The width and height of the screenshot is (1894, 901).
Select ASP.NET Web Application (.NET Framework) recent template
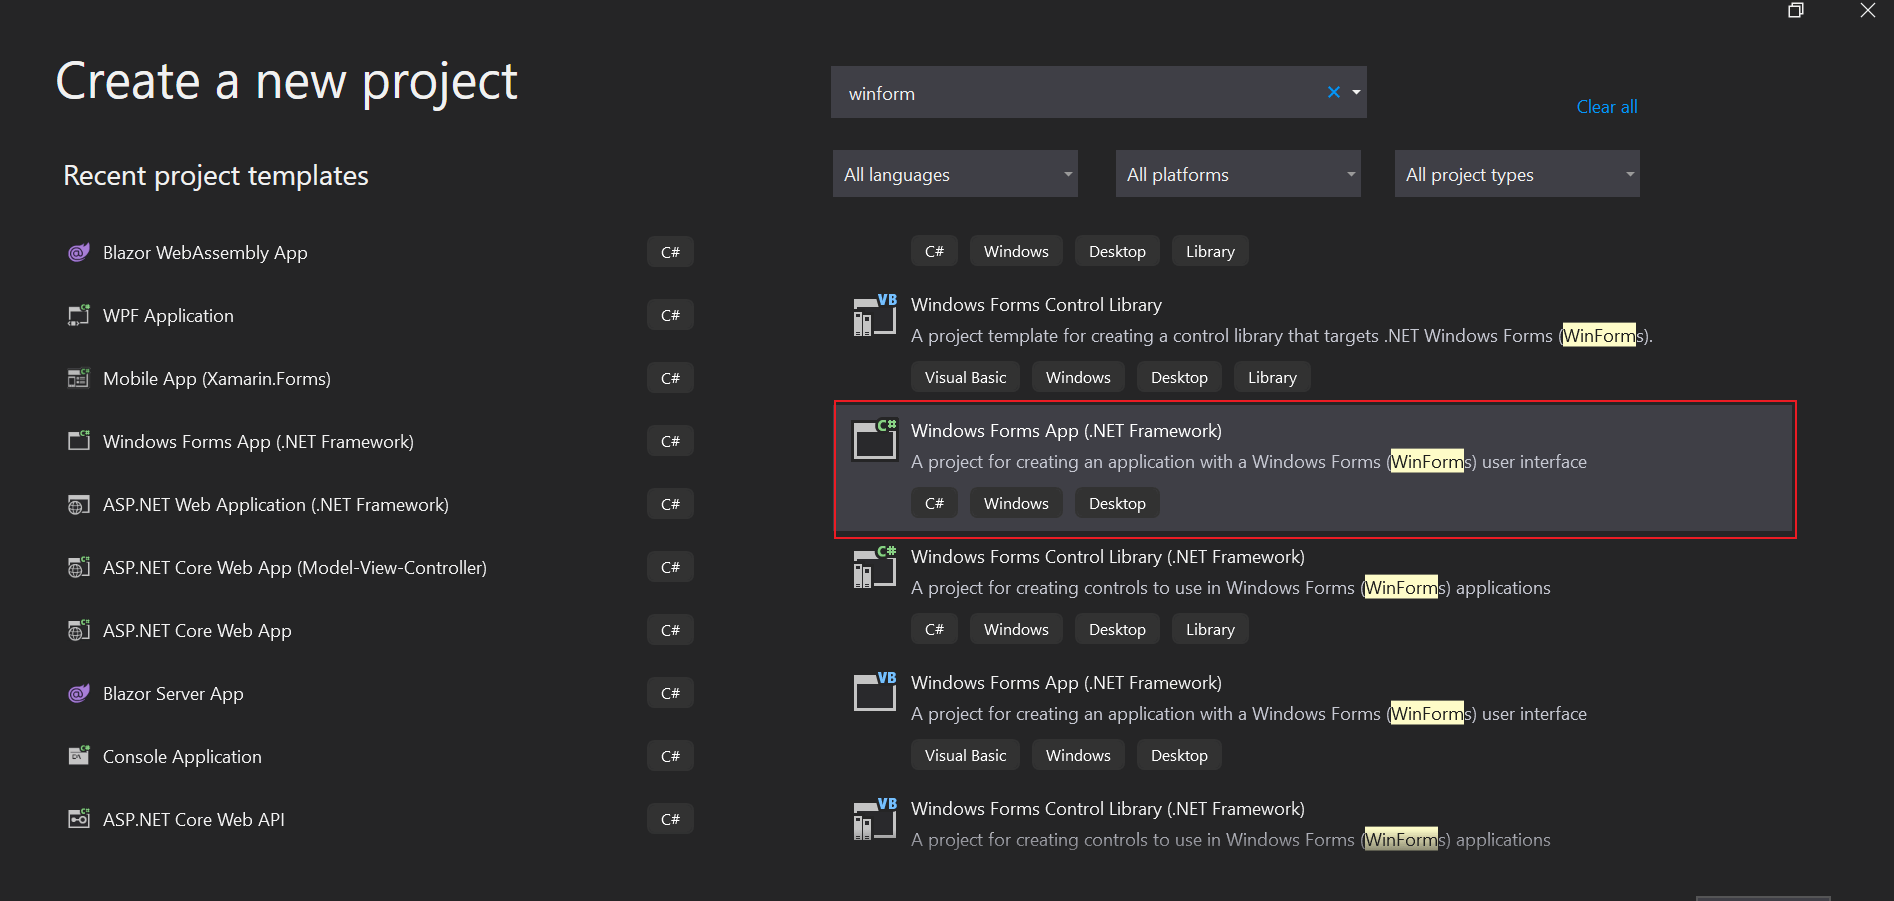click(x=275, y=505)
